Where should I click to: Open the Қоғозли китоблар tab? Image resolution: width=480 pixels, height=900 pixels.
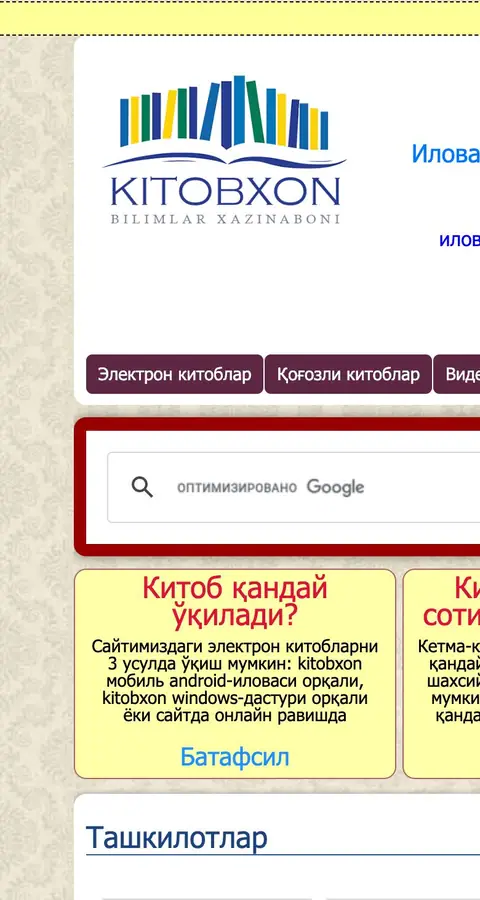click(348, 374)
